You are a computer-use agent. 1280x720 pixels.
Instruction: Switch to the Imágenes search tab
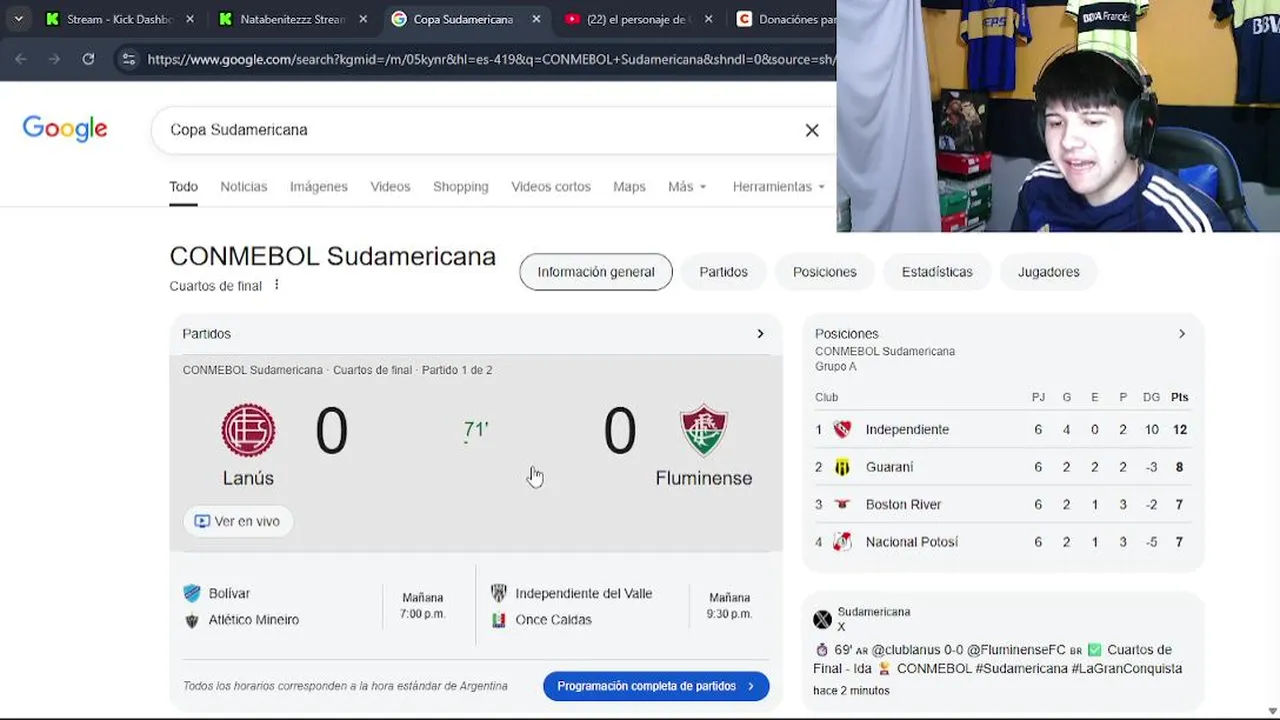click(319, 187)
